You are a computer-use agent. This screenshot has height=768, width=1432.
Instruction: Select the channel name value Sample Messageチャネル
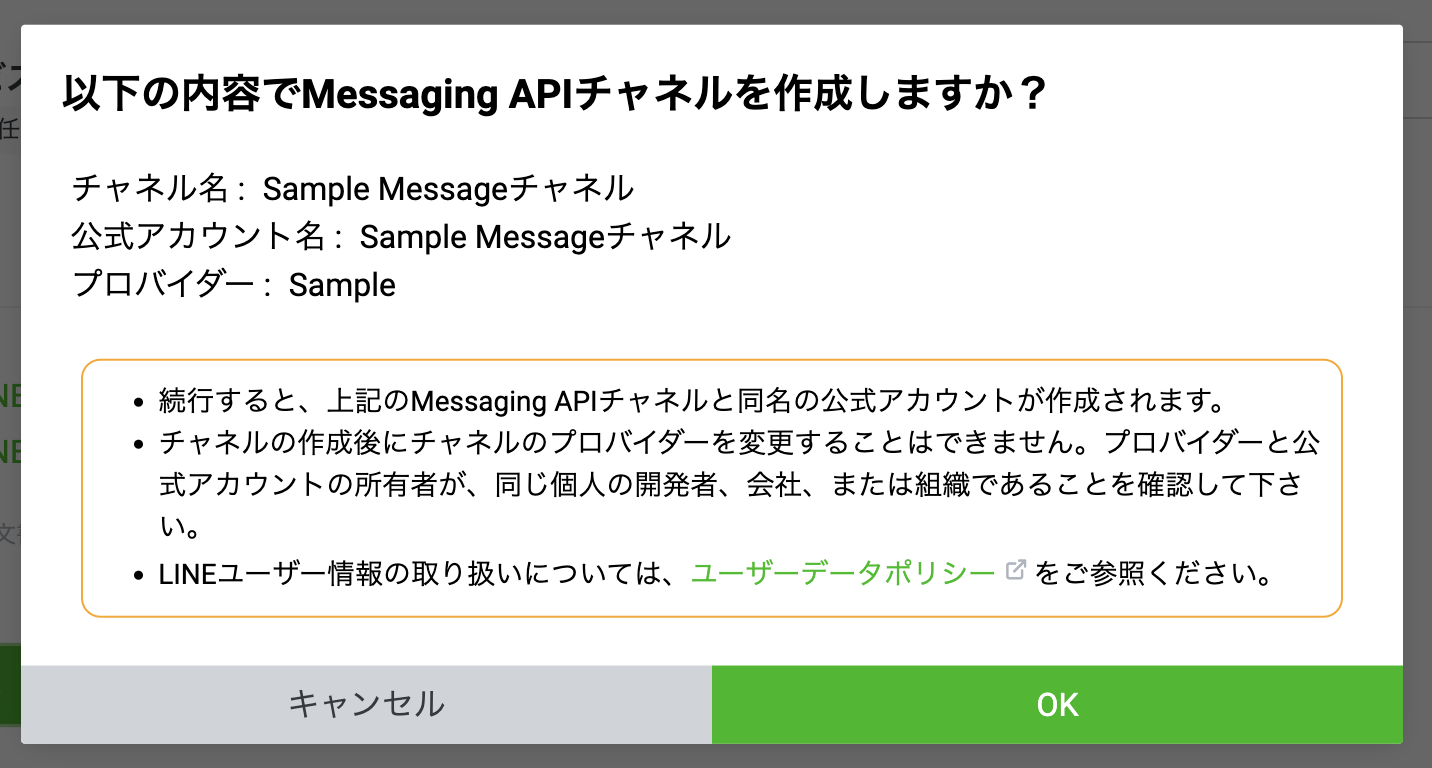tap(448, 188)
